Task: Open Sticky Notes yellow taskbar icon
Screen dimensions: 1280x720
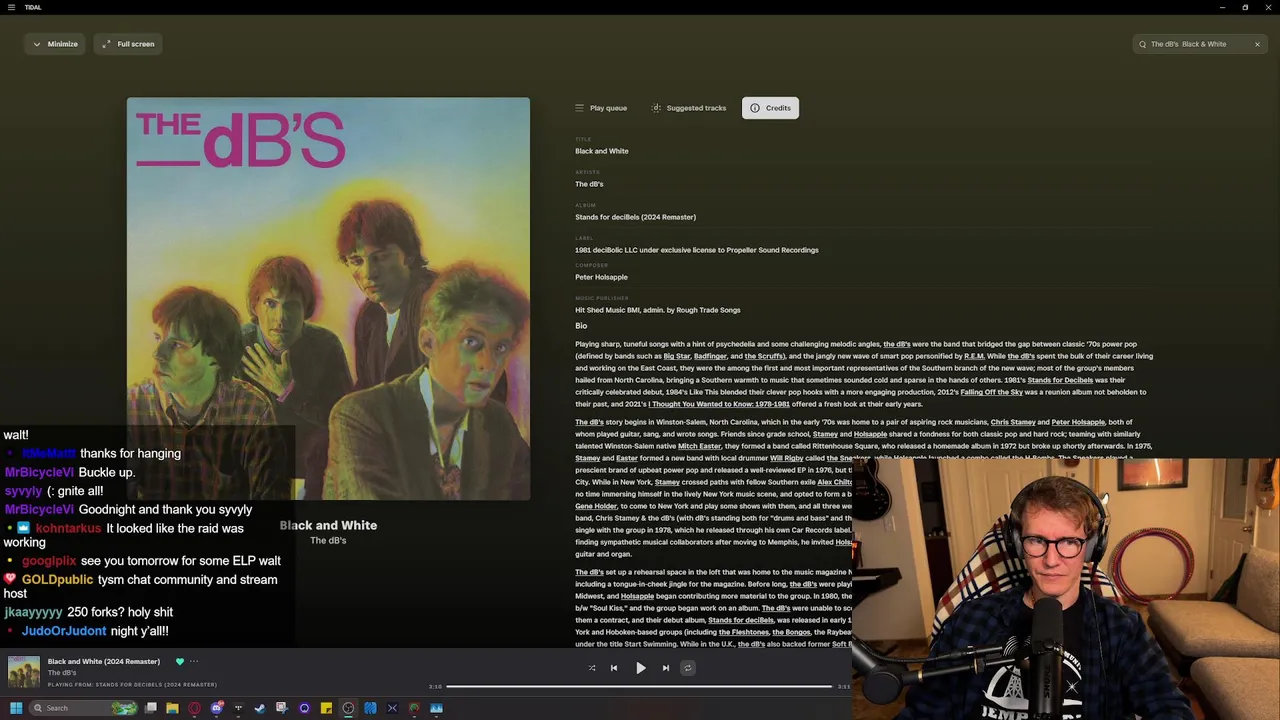Action: pos(326,708)
